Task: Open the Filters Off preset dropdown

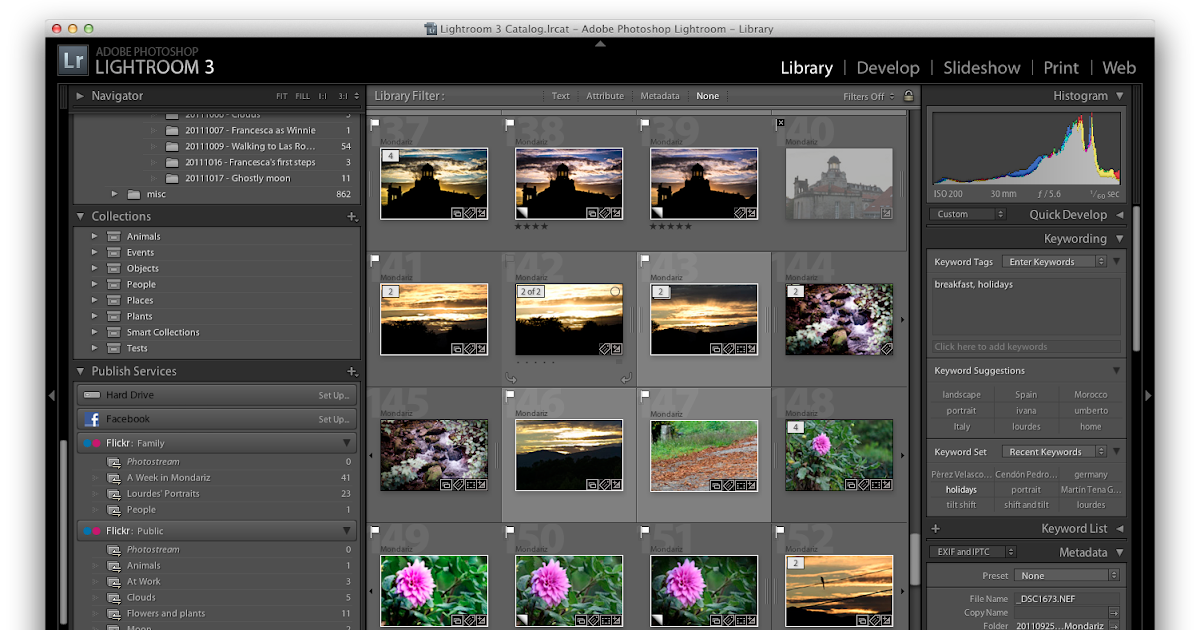Action: click(869, 96)
